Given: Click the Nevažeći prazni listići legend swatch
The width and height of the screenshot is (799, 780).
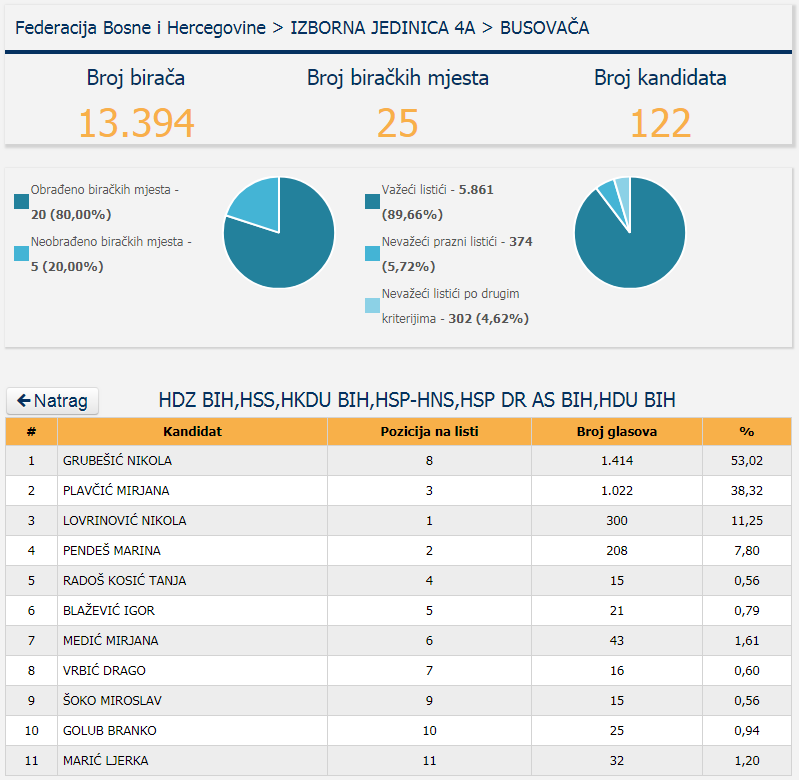Looking at the screenshot, I should (373, 254).
